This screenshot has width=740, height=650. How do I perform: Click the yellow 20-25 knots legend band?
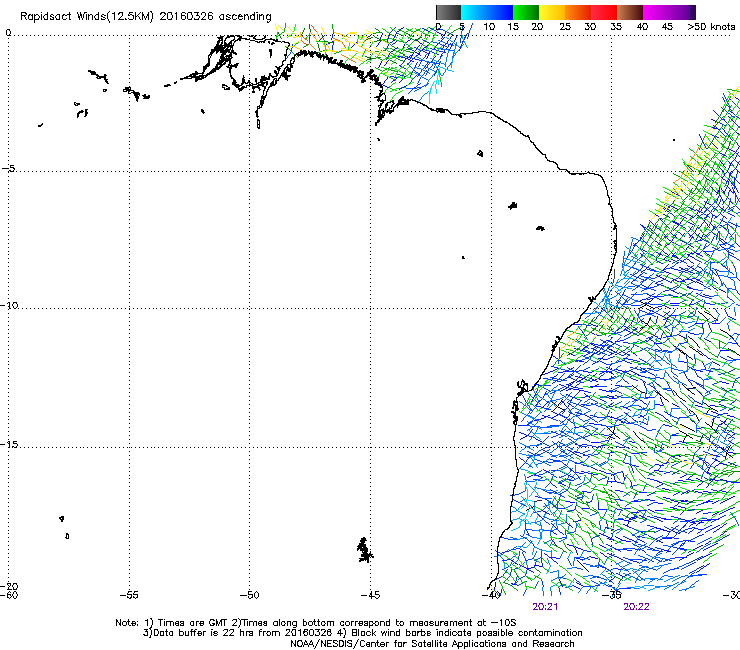pos(552,12)
